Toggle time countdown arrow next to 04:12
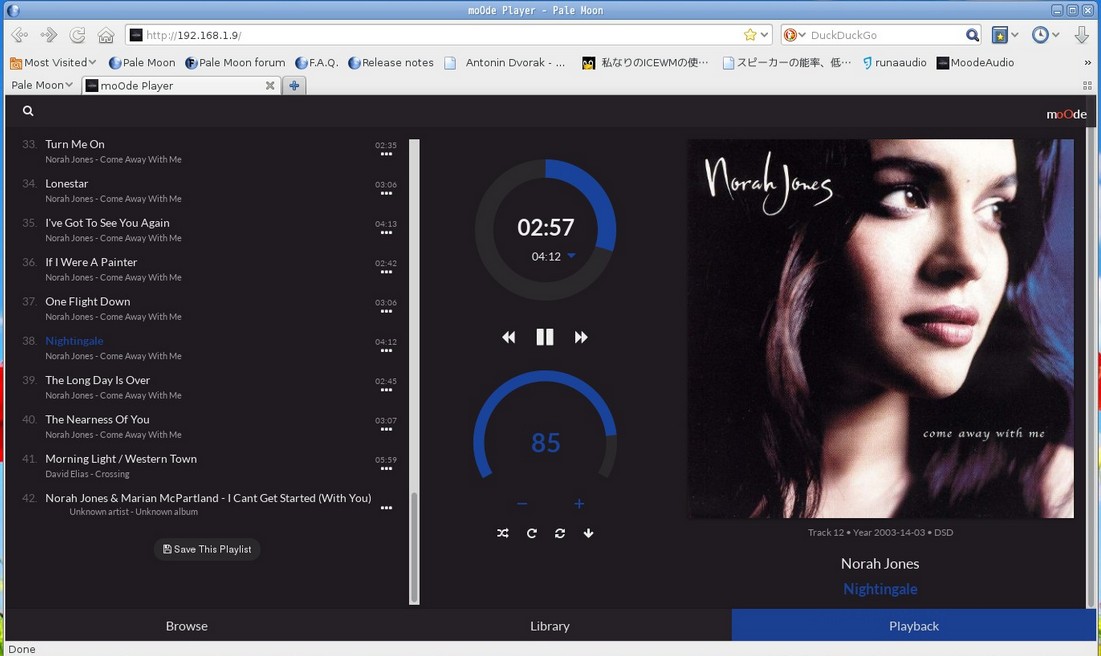 point(572,256)
